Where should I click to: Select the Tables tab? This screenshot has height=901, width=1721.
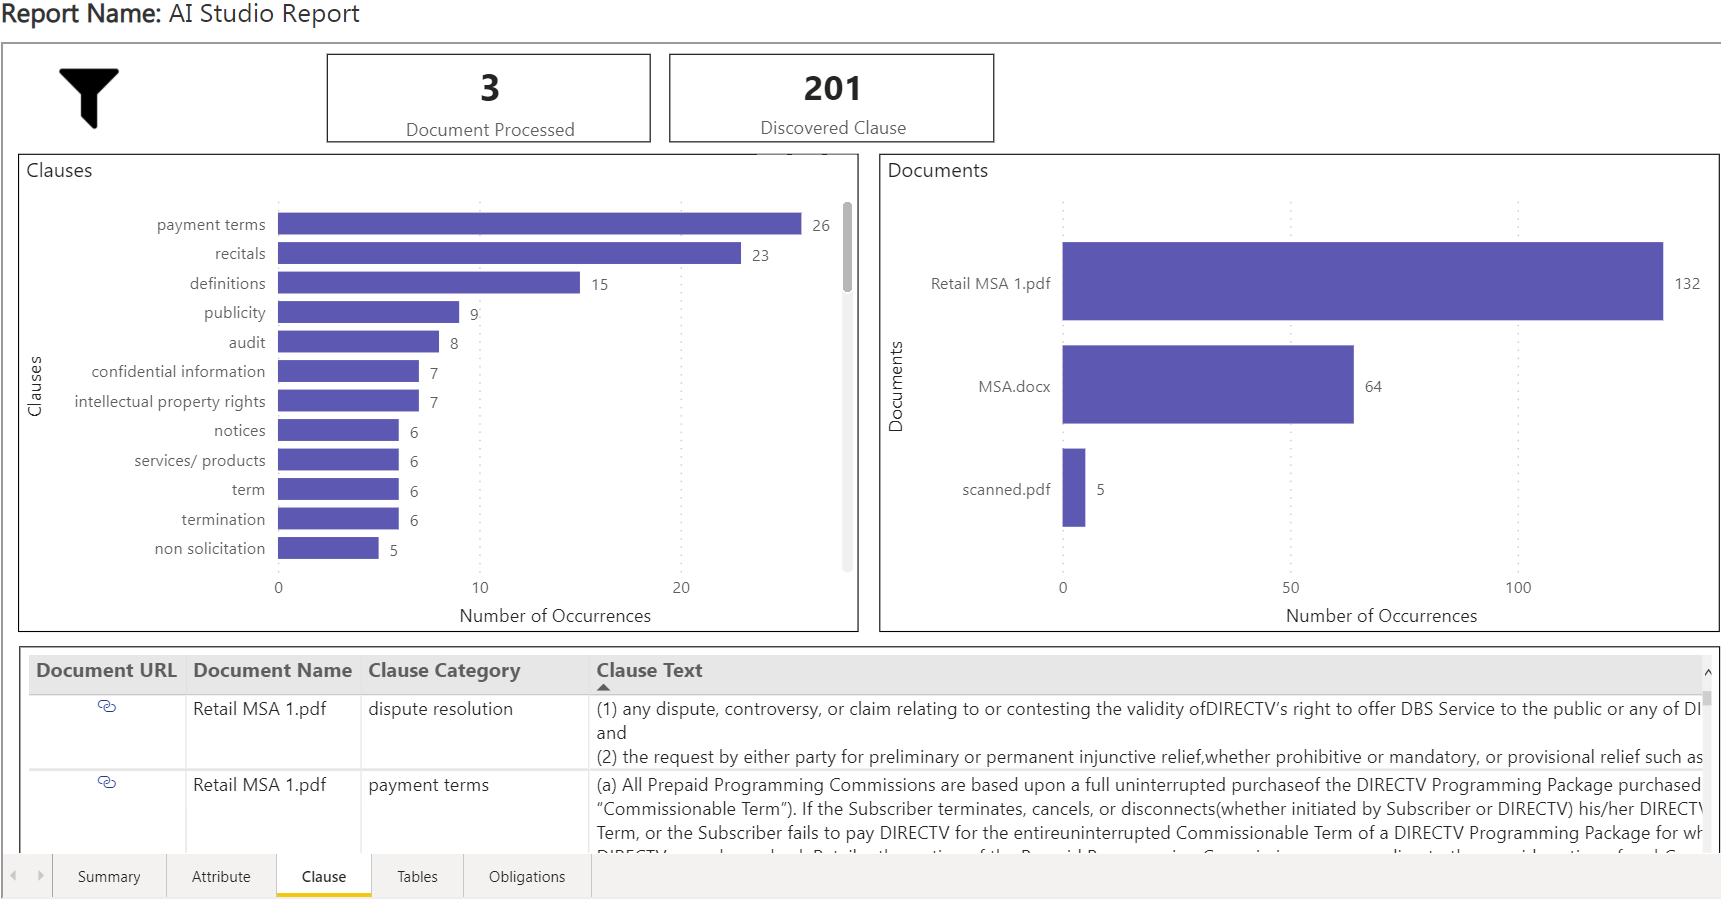tap(417, 877)
